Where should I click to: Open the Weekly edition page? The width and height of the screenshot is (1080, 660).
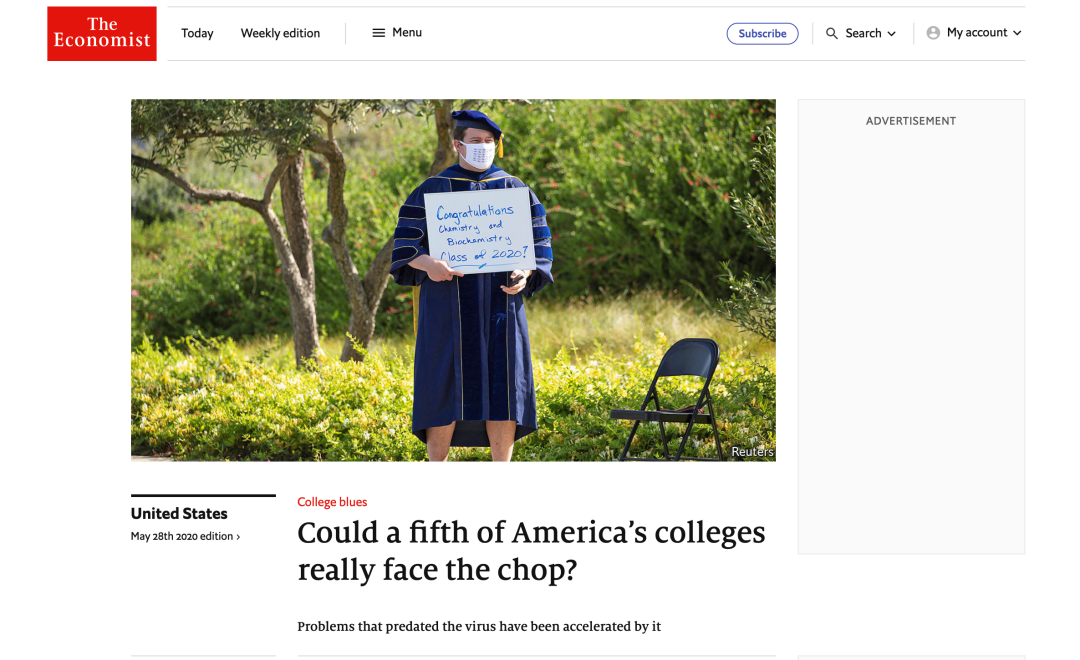[x=280, y=33]
